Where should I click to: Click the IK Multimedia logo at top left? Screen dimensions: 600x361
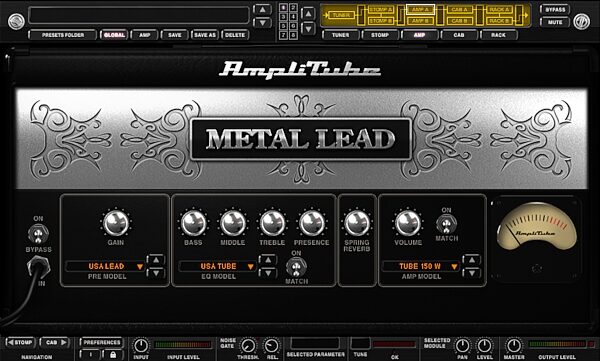pyautogui.click(x=16, y=21)
